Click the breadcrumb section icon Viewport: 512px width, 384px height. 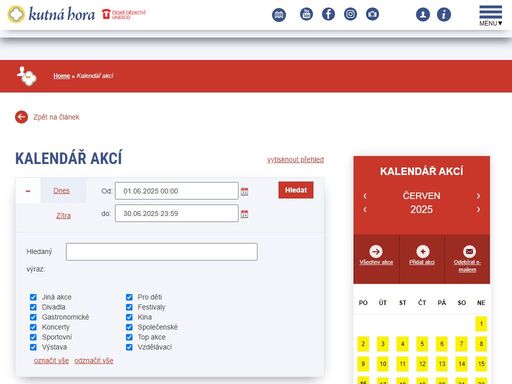coord(27,76)
